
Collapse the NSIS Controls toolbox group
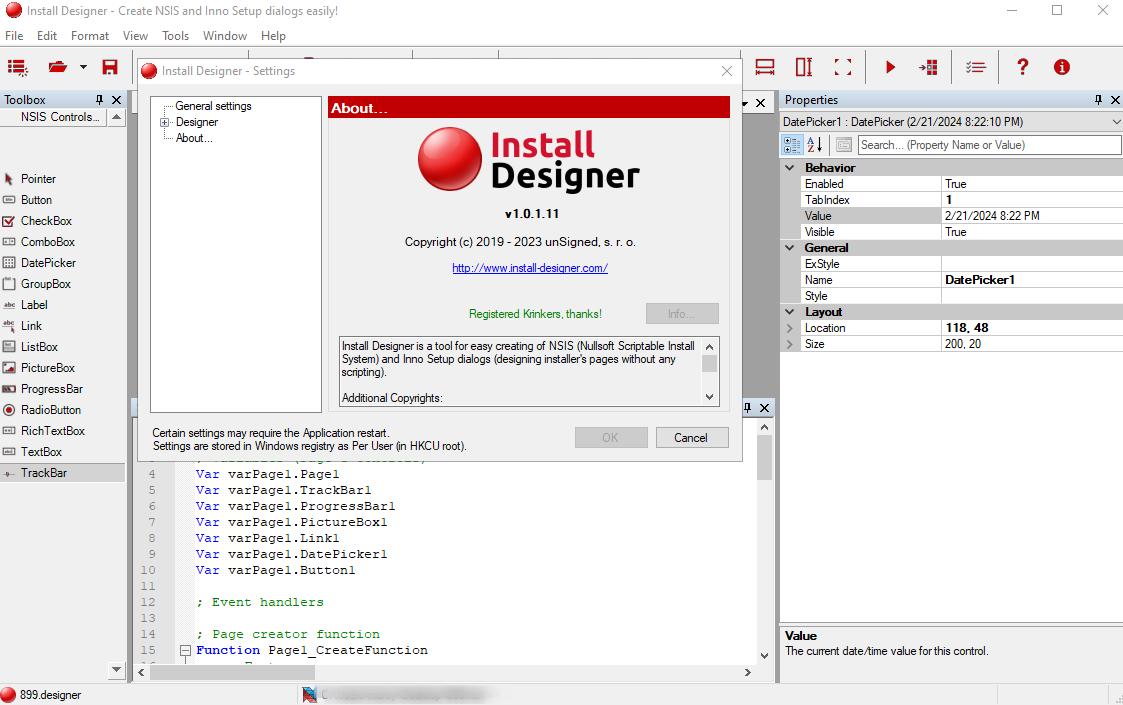click(116, 118)
